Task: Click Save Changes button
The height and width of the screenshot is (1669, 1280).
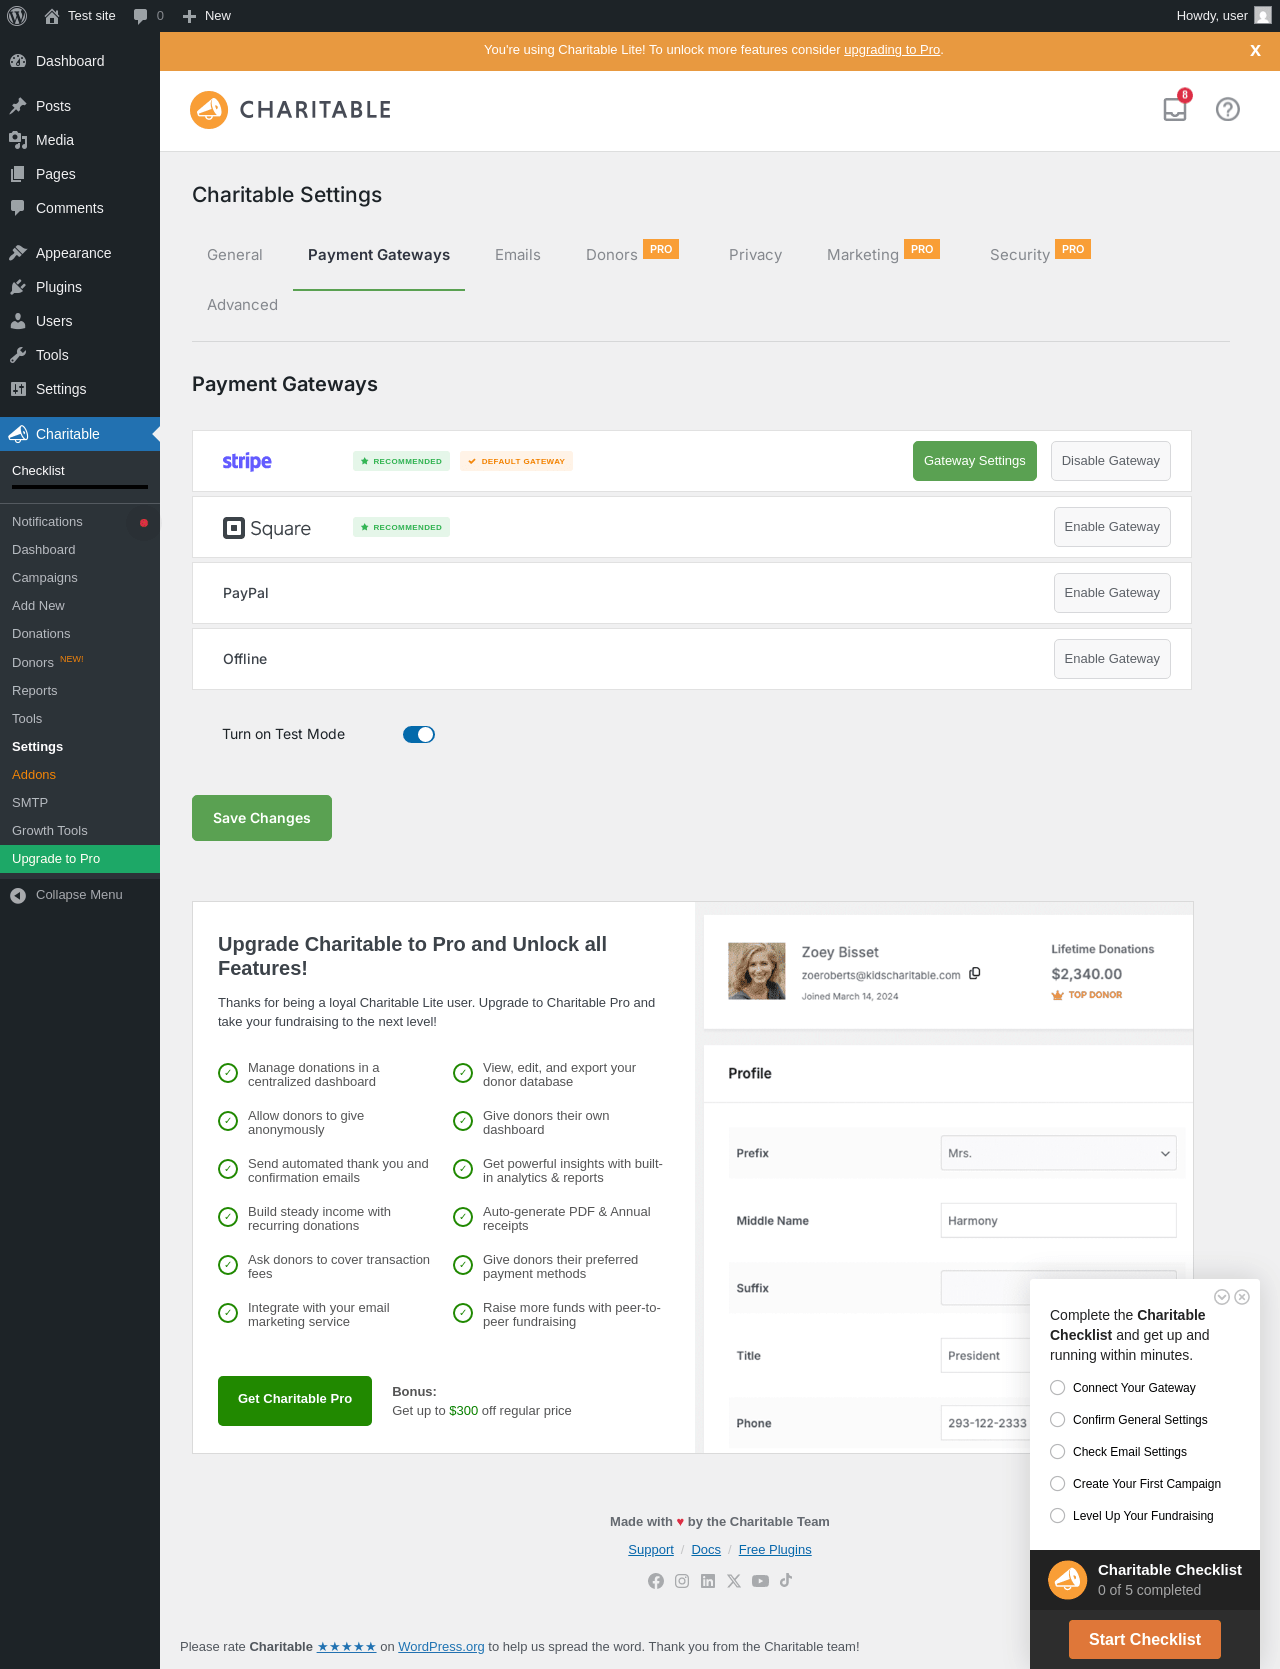Action: coord(262,818)
